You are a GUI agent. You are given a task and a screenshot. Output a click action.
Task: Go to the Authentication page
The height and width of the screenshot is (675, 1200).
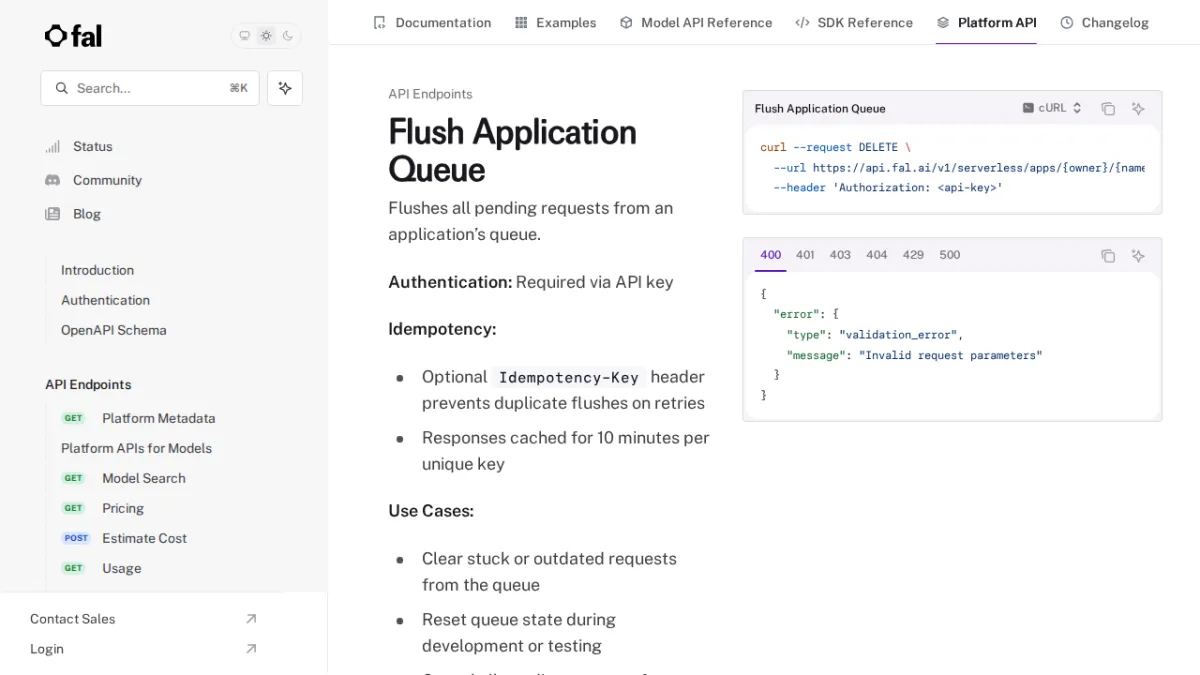(105, 300)
